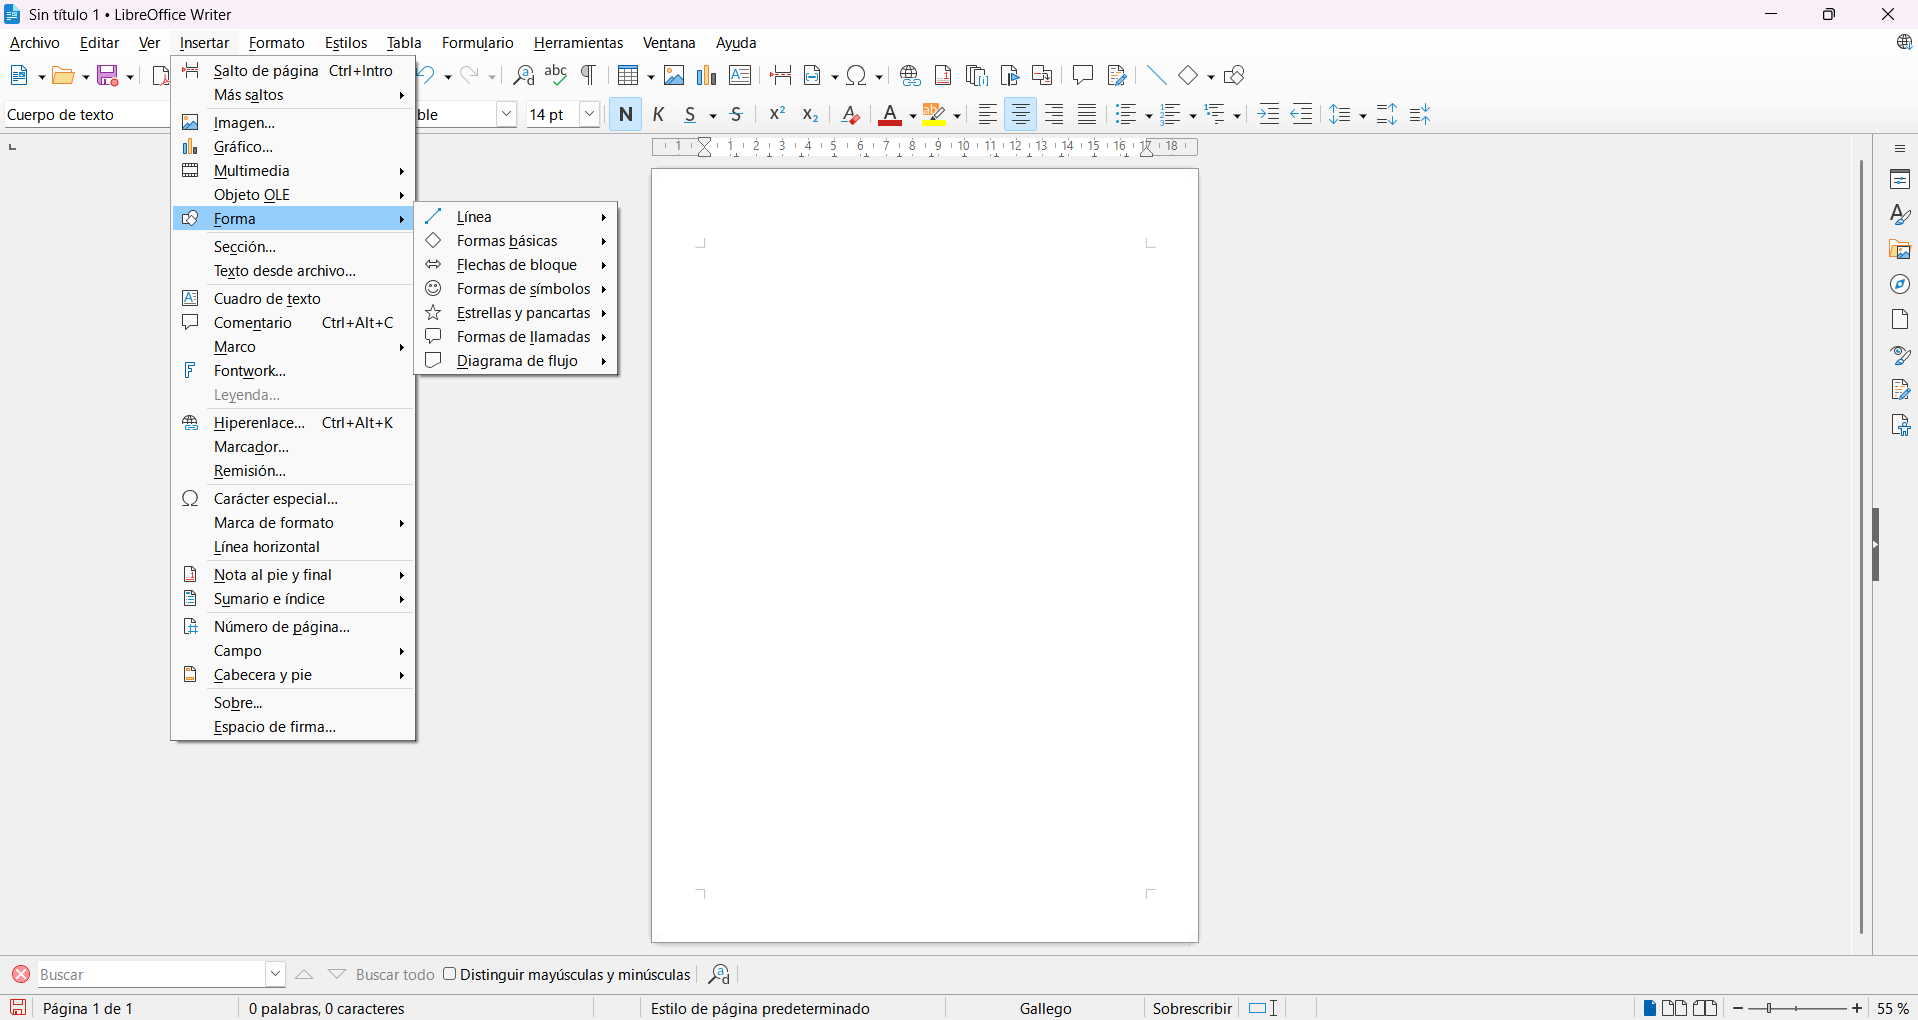This screenshot has width=1918, height=1020.
Task: Click the Superscript icon
Action: (777, 115)
